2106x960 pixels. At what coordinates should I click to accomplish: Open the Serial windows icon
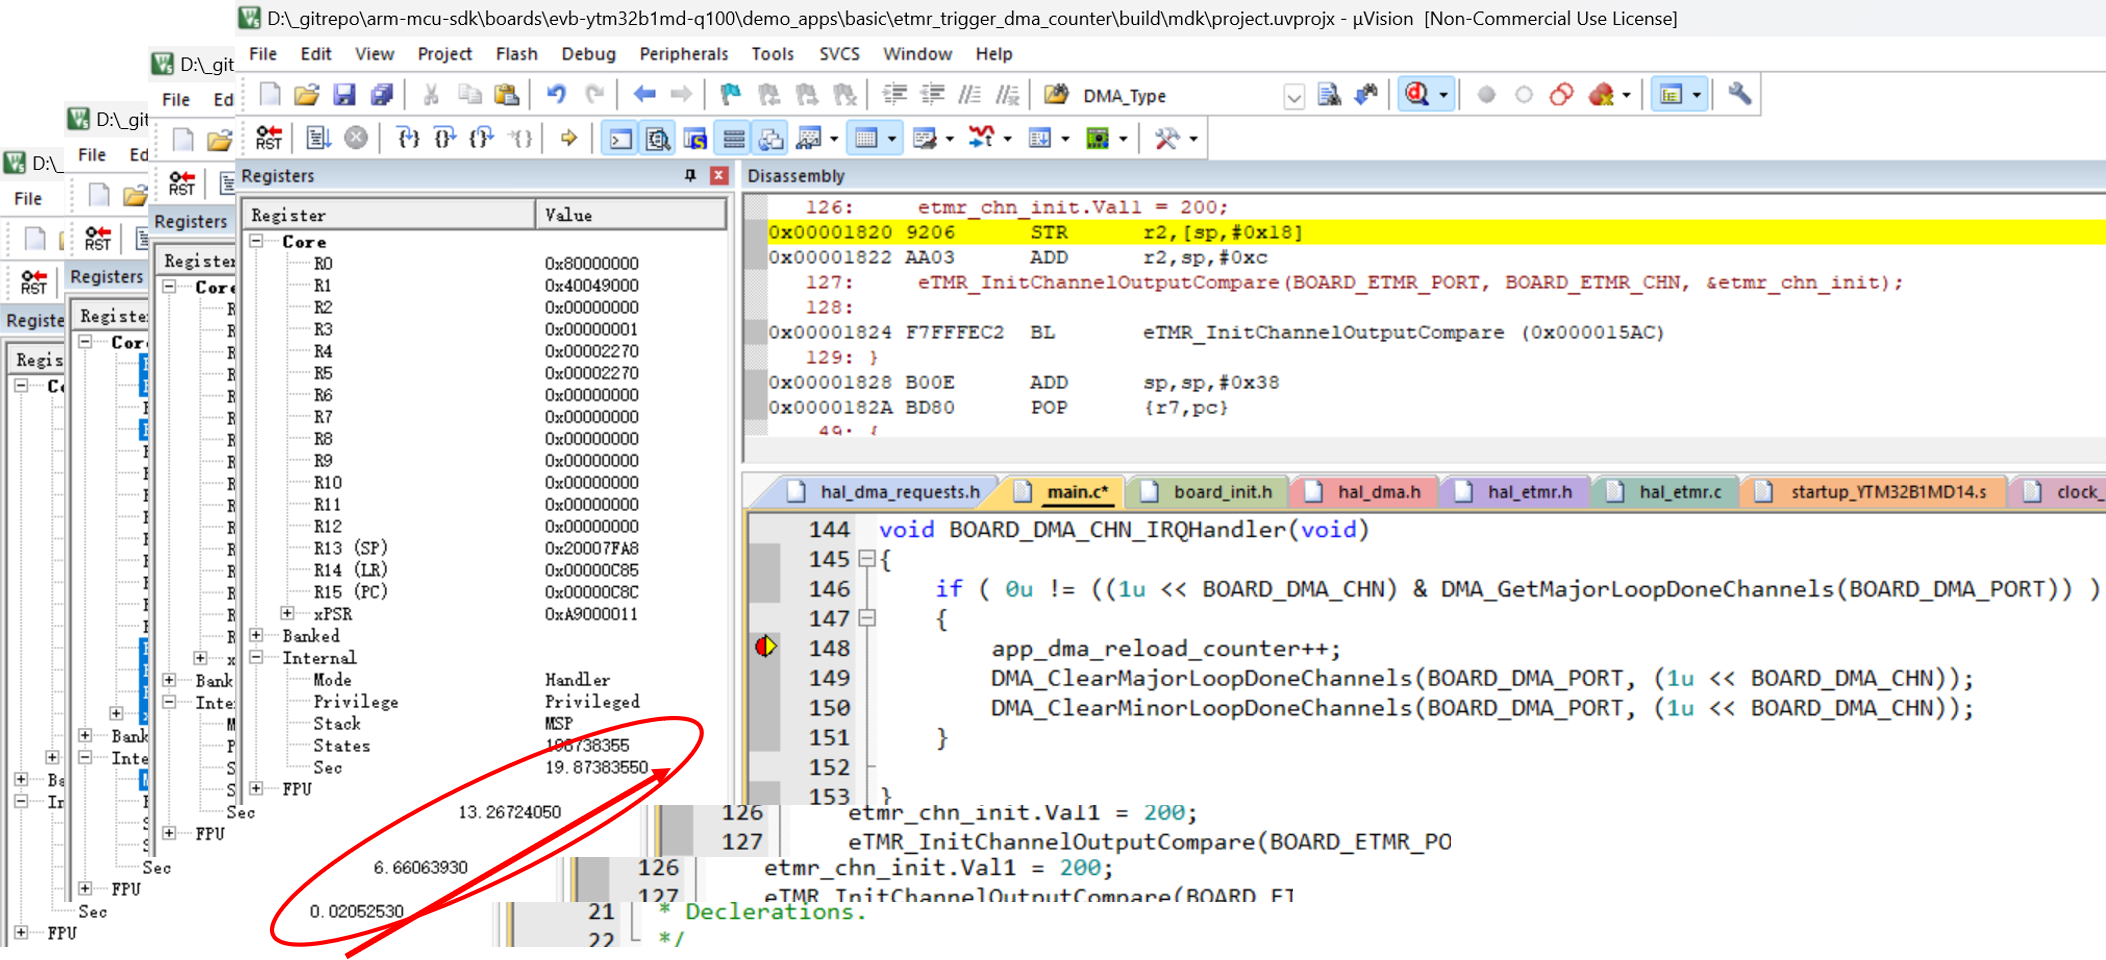[x=925, y=138]
